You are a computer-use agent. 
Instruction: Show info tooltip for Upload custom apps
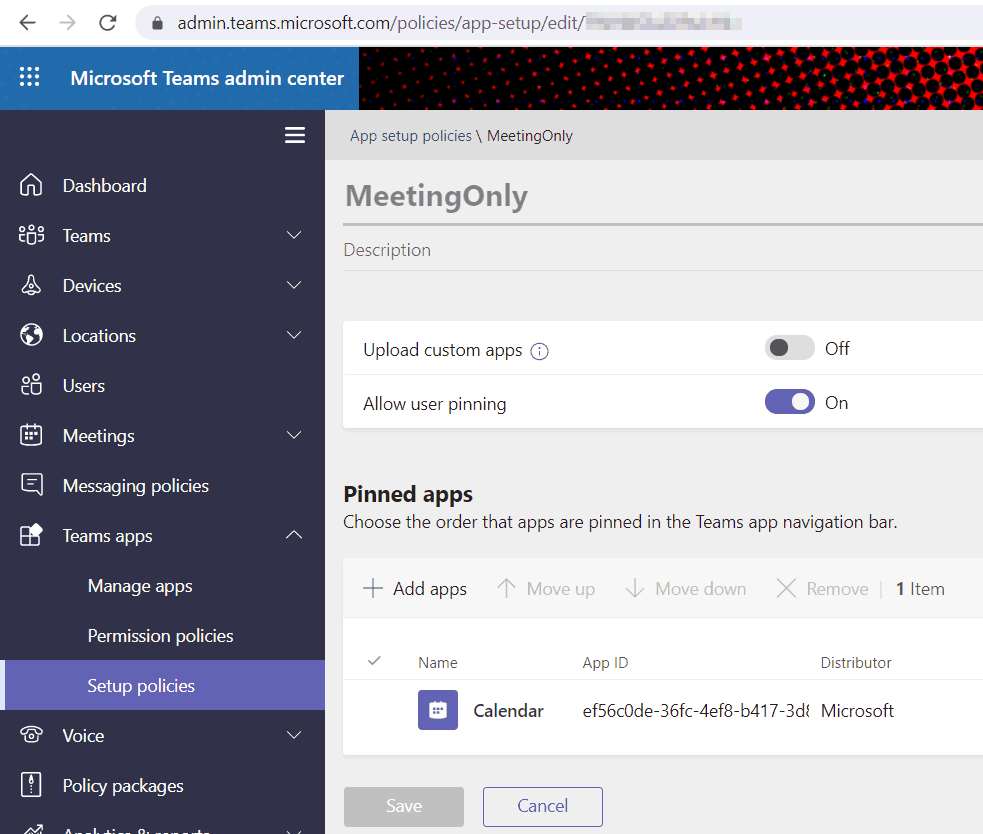[539, 351]
